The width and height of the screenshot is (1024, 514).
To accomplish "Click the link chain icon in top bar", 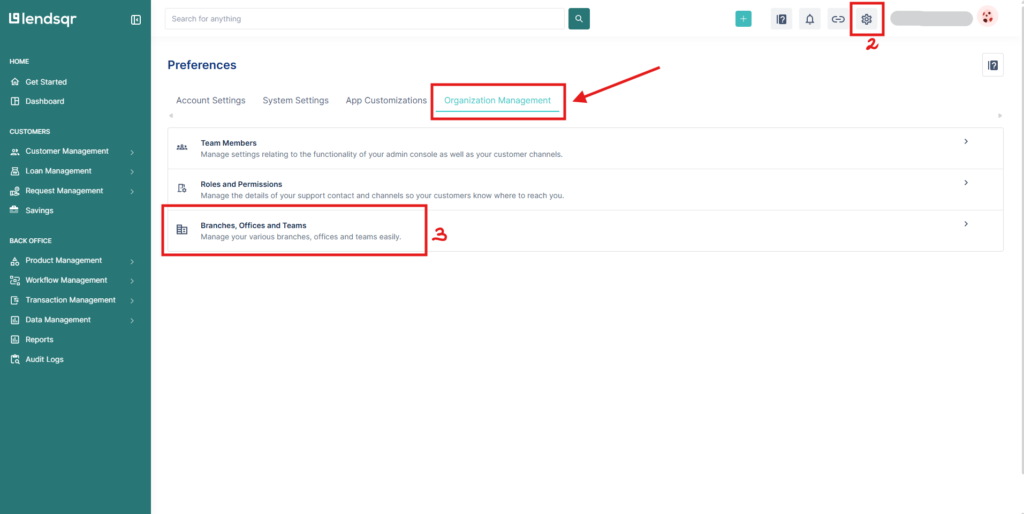I will [838, 19].
